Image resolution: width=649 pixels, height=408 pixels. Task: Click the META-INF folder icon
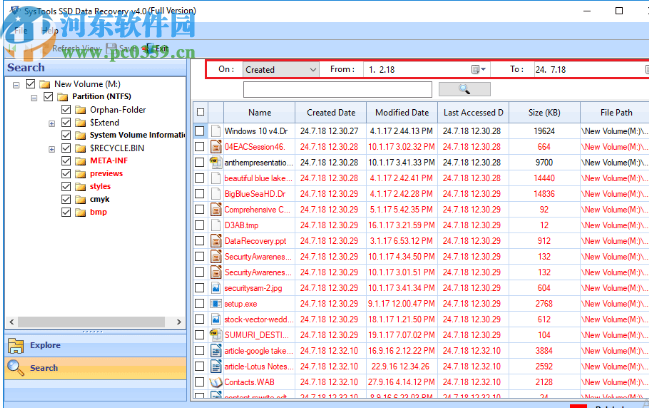pyautogui.click(x=80, y=161)
